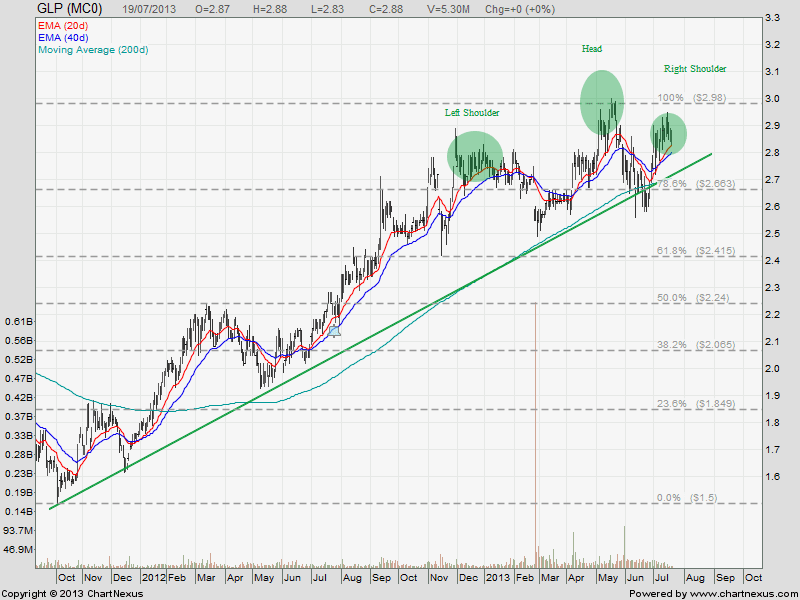Click the 46.9M volume axis label

coord(18,549)
